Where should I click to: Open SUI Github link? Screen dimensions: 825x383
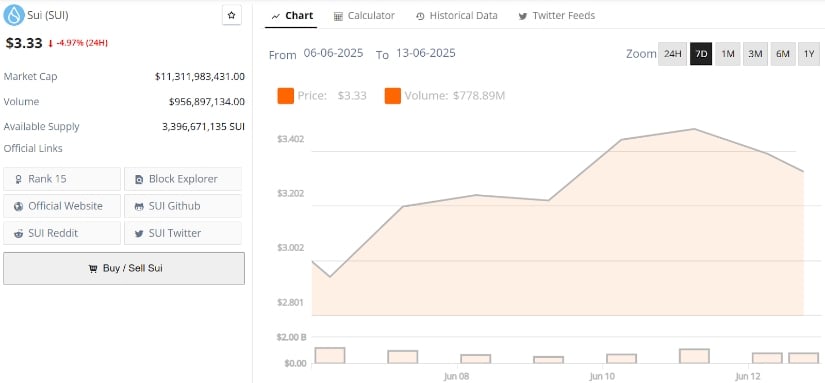click(183, 206)
